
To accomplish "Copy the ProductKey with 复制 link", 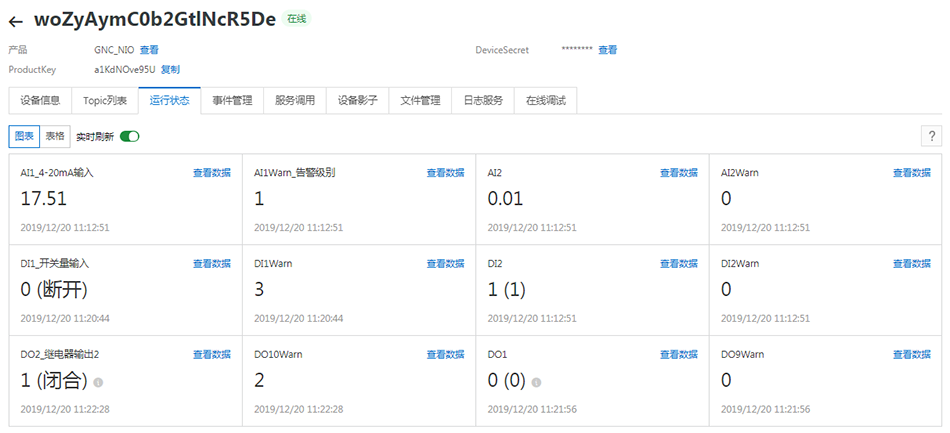I will click(170, 70).
